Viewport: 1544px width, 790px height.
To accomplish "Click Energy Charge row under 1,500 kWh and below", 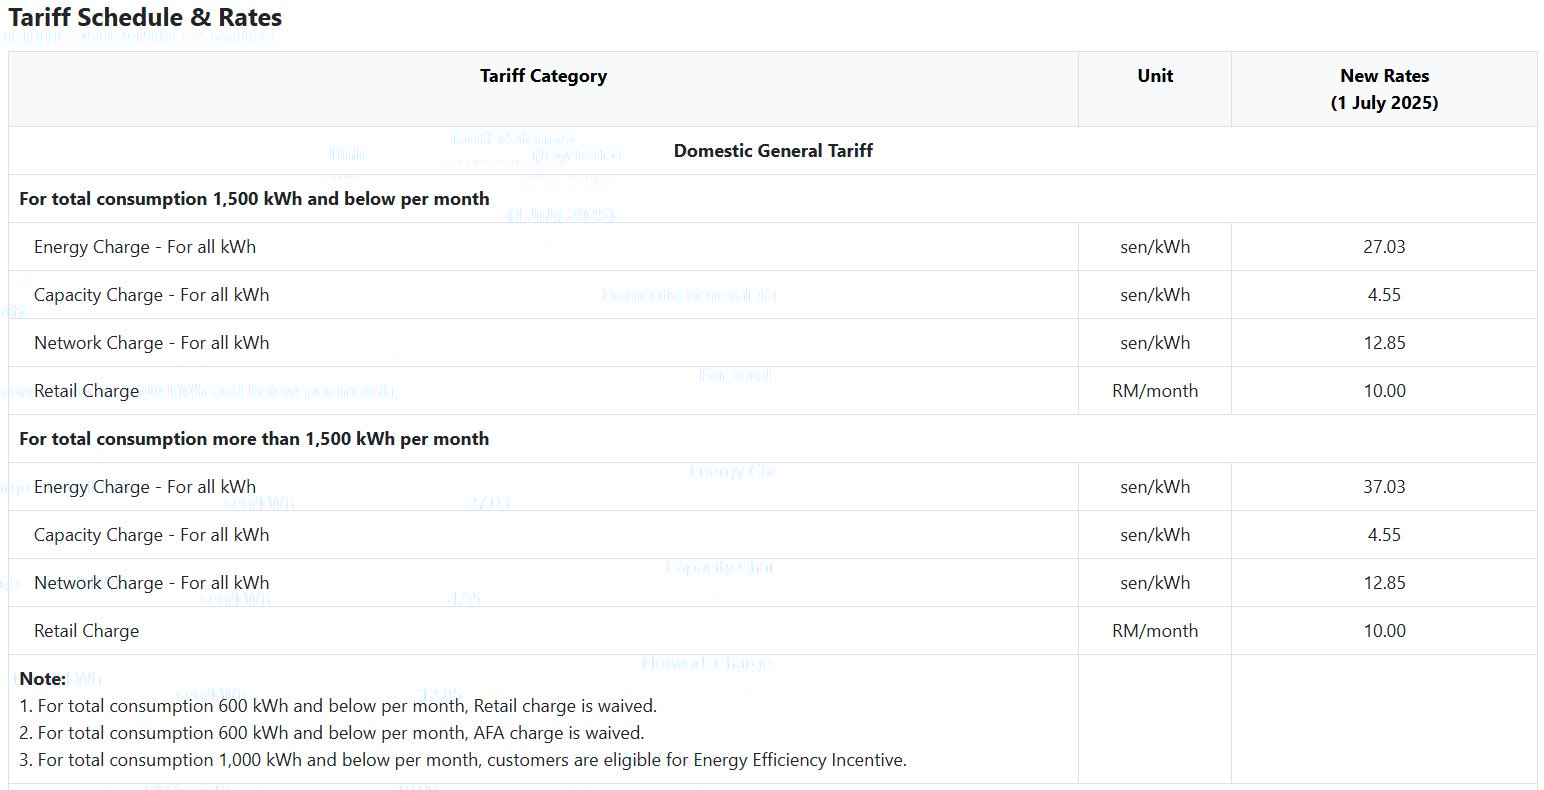I will pos(145,247).
